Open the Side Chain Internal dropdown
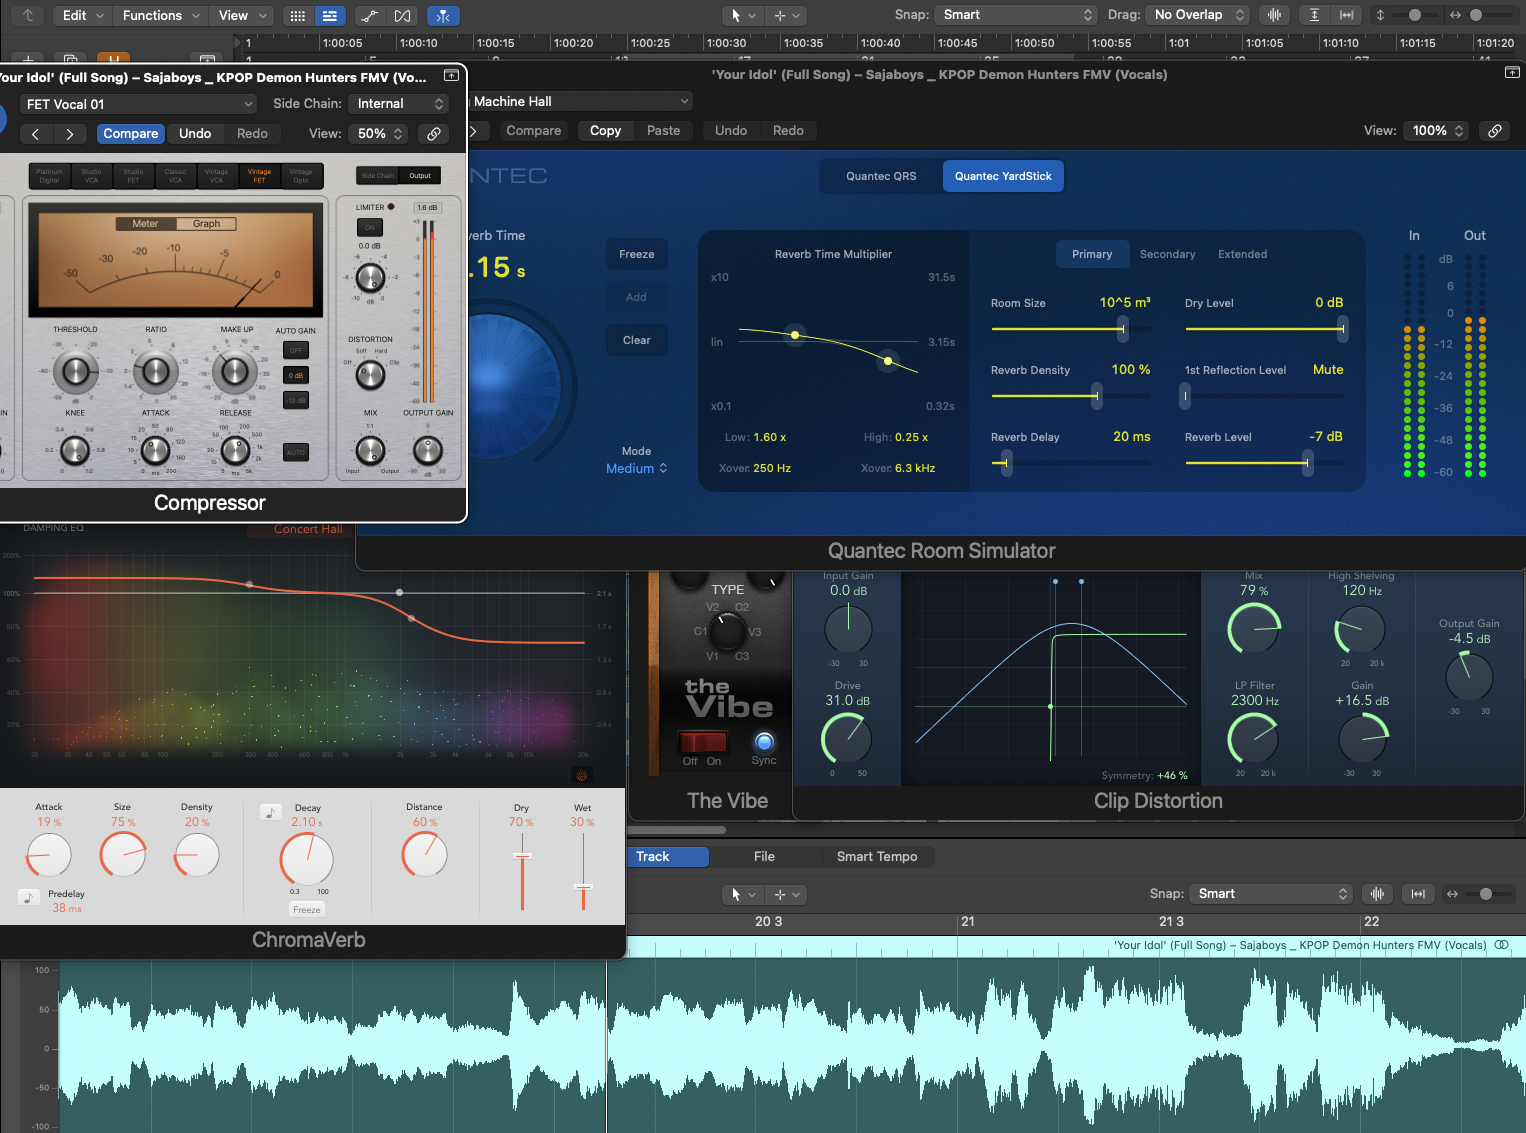The width and height of the screenshot is (1526, 1133). tap(399, 104)
